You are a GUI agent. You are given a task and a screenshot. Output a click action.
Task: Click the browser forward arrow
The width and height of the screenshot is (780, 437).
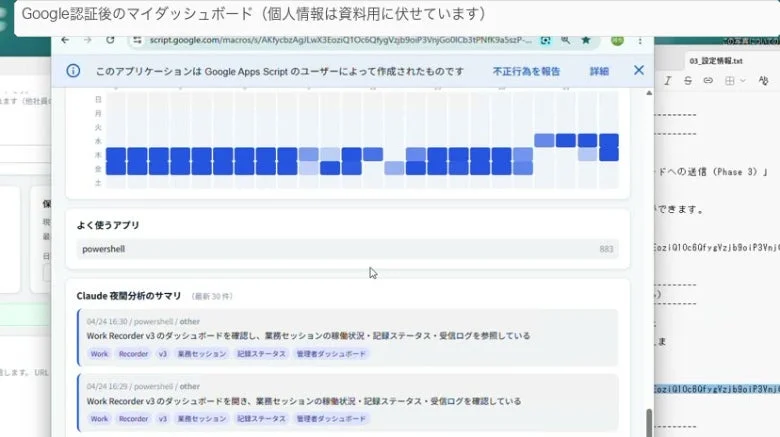[88, 40]
